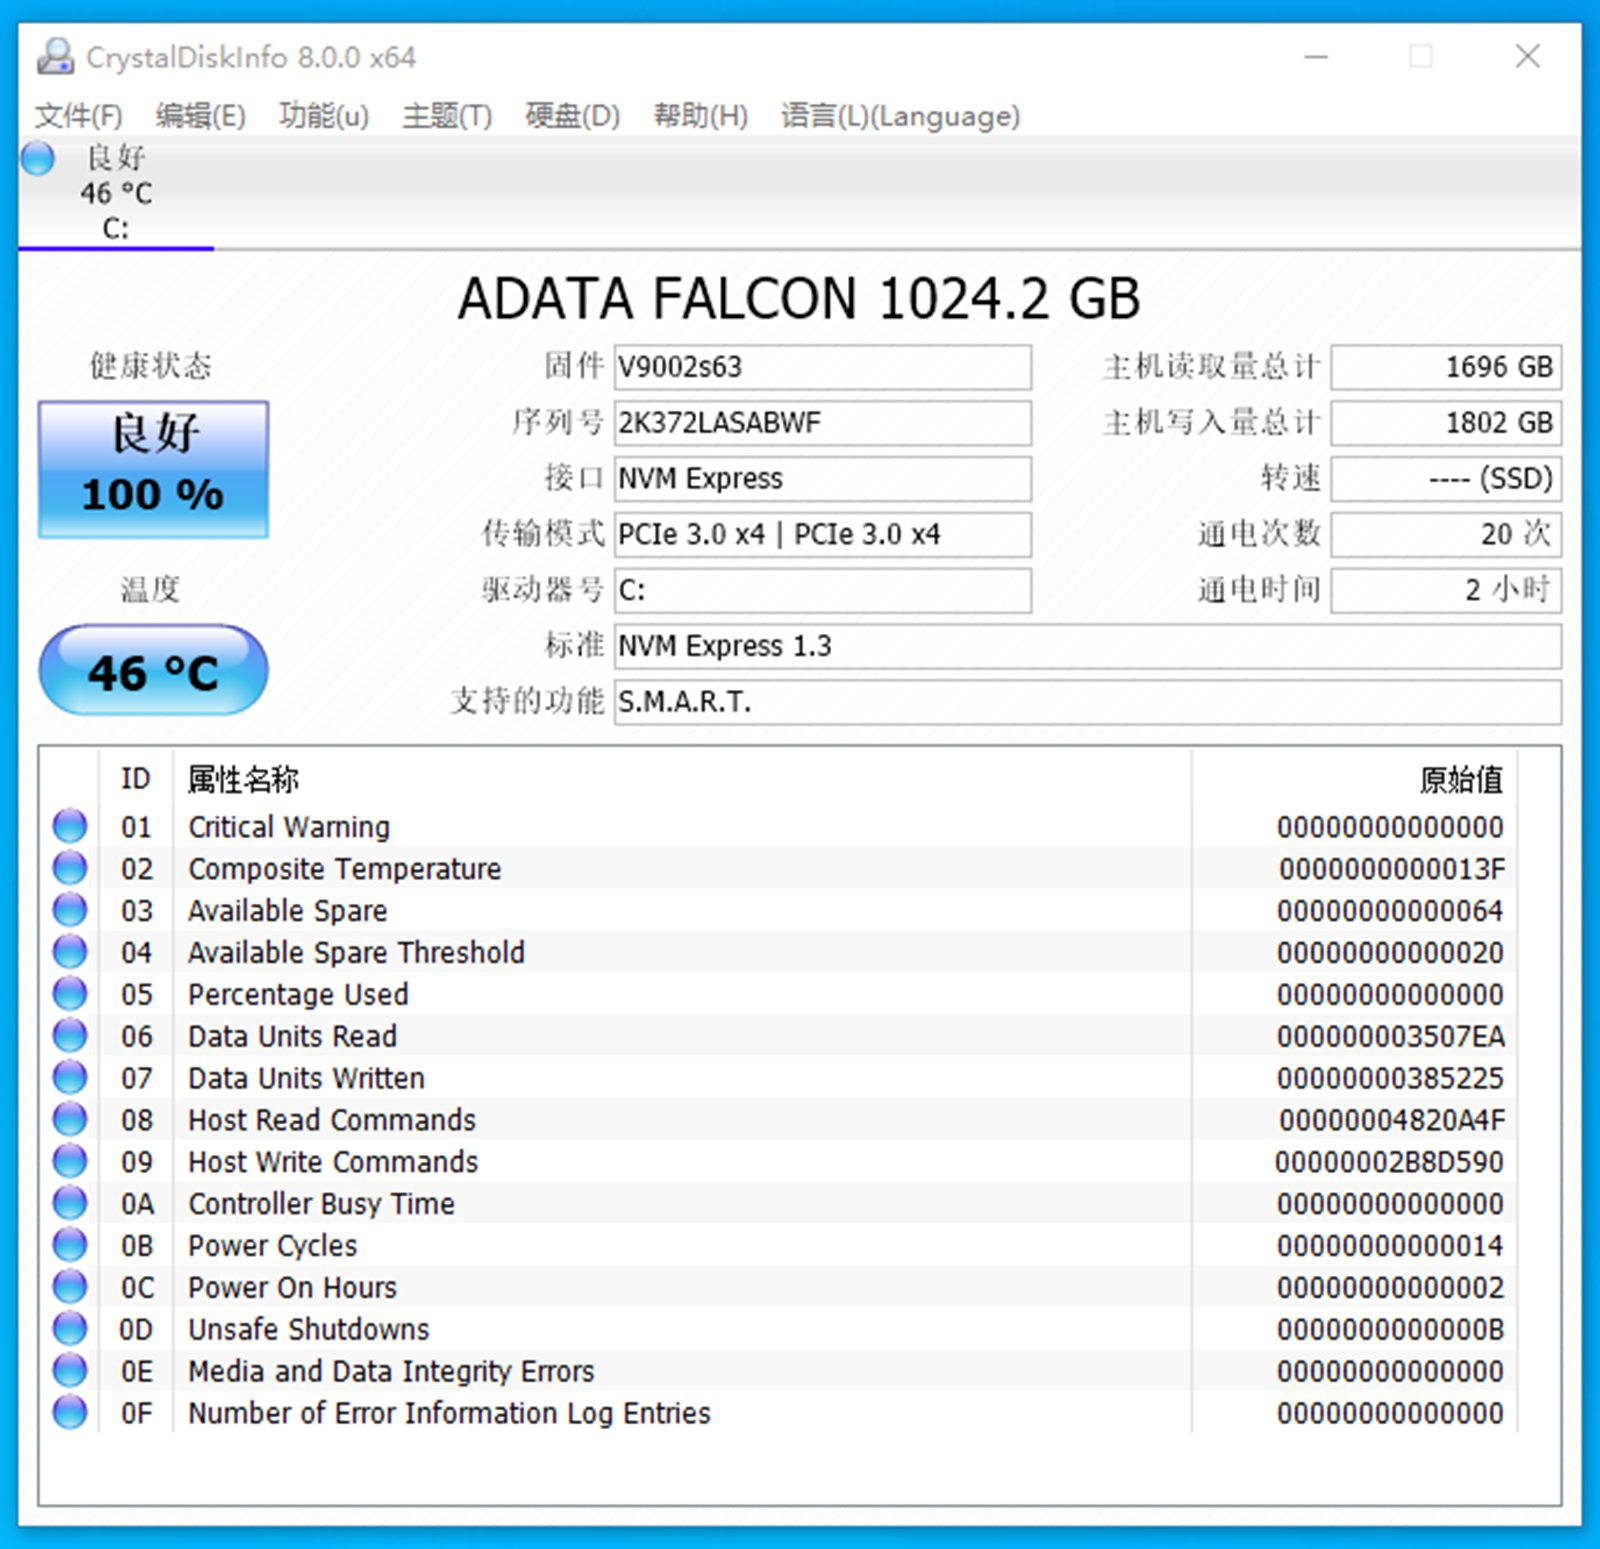Open the 主题(T) theme menu
1600x1549 pixels.
click(x=446, y=116)
